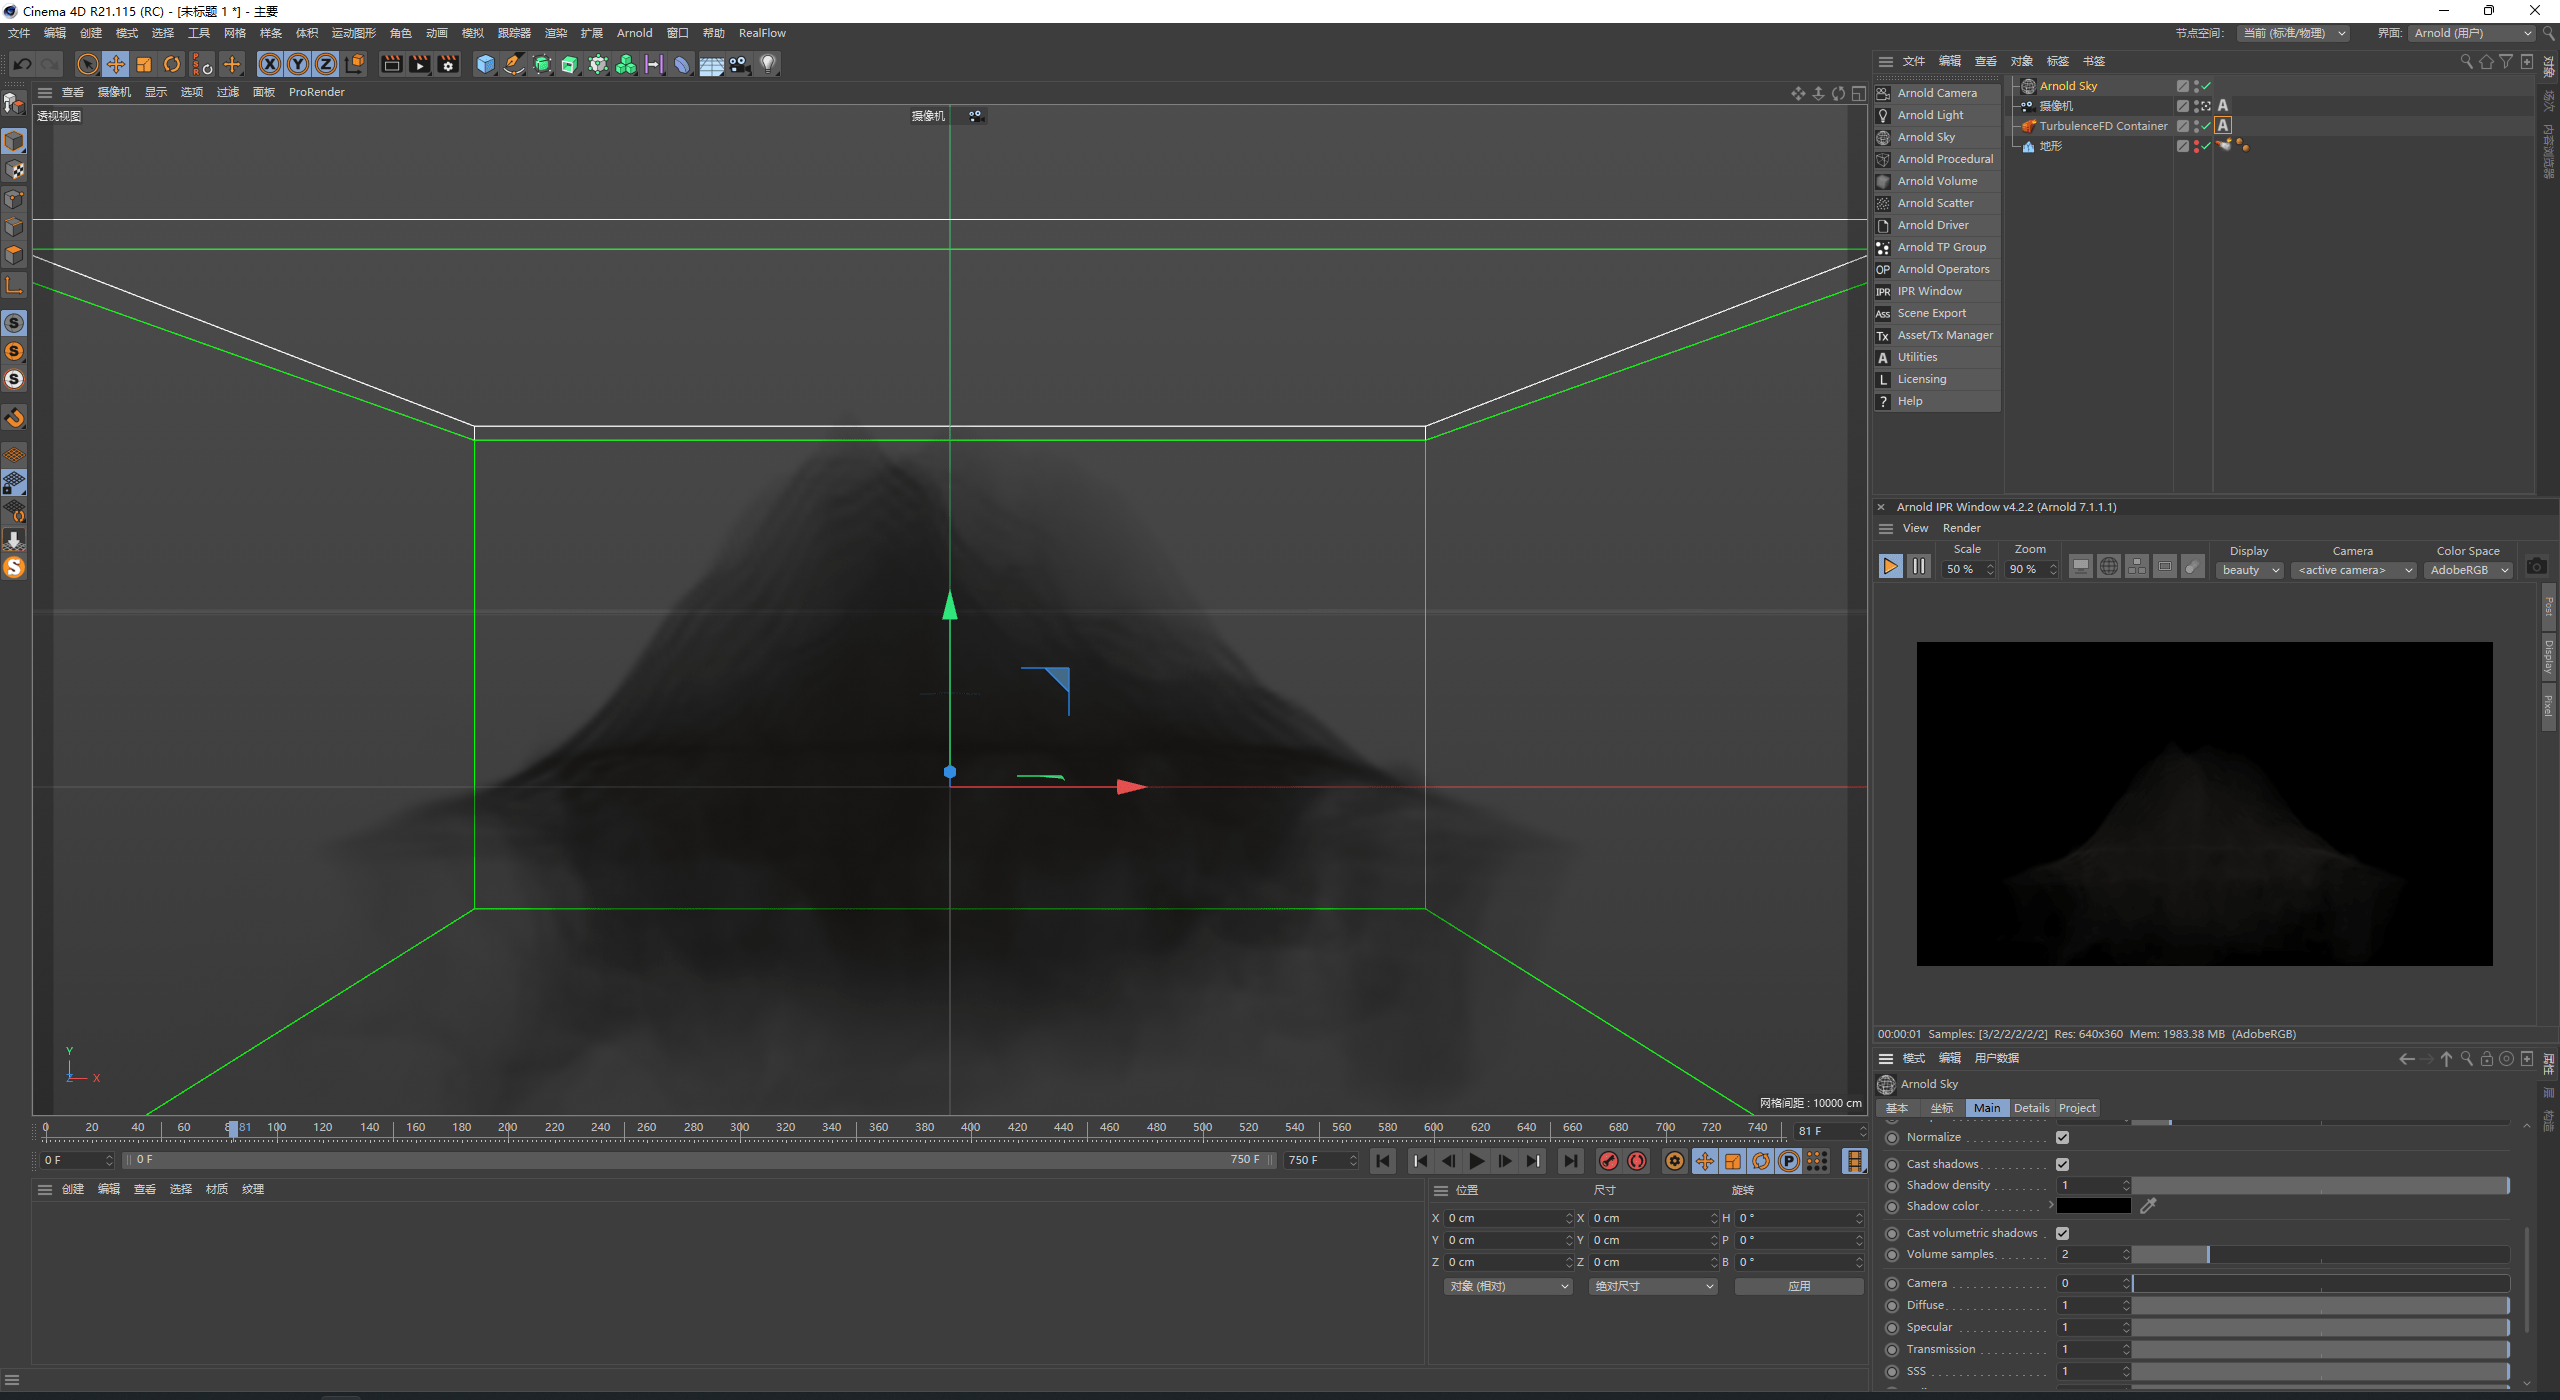The height and width of the screenshot is (1400, 2560).
Task: Click the blue Cube primitive icon
Action: (485, 64)
